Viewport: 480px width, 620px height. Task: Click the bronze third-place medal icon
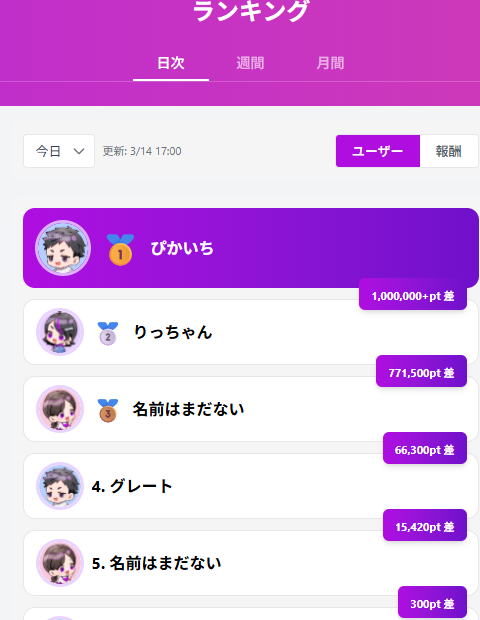click(108, 410)
